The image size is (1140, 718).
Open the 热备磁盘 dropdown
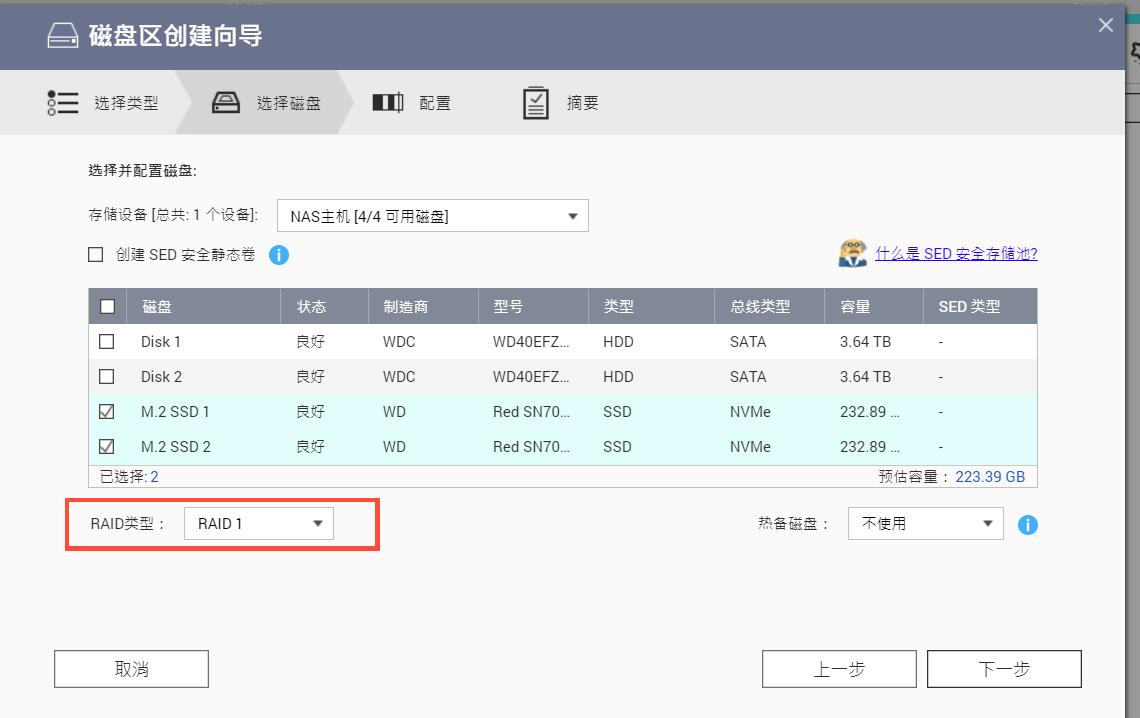(924, 522)
